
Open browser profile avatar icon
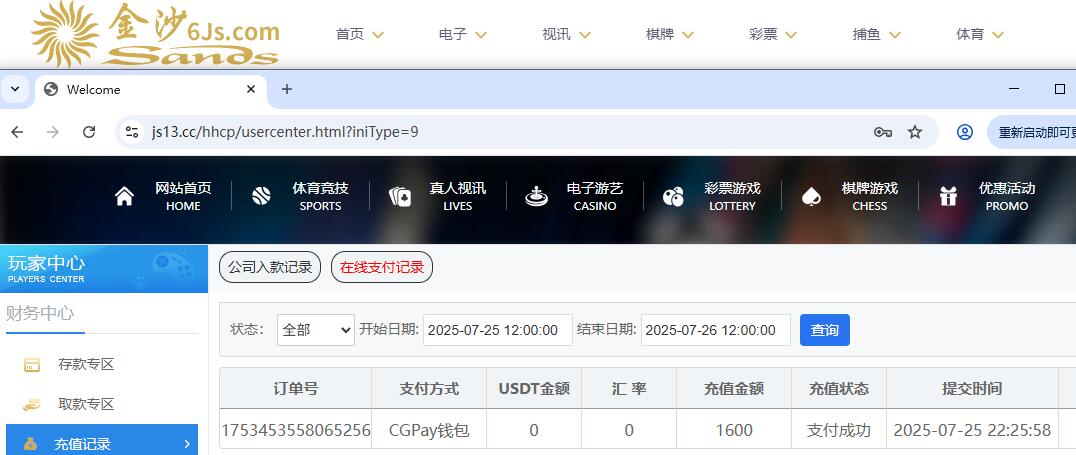(x=964, y=132)
